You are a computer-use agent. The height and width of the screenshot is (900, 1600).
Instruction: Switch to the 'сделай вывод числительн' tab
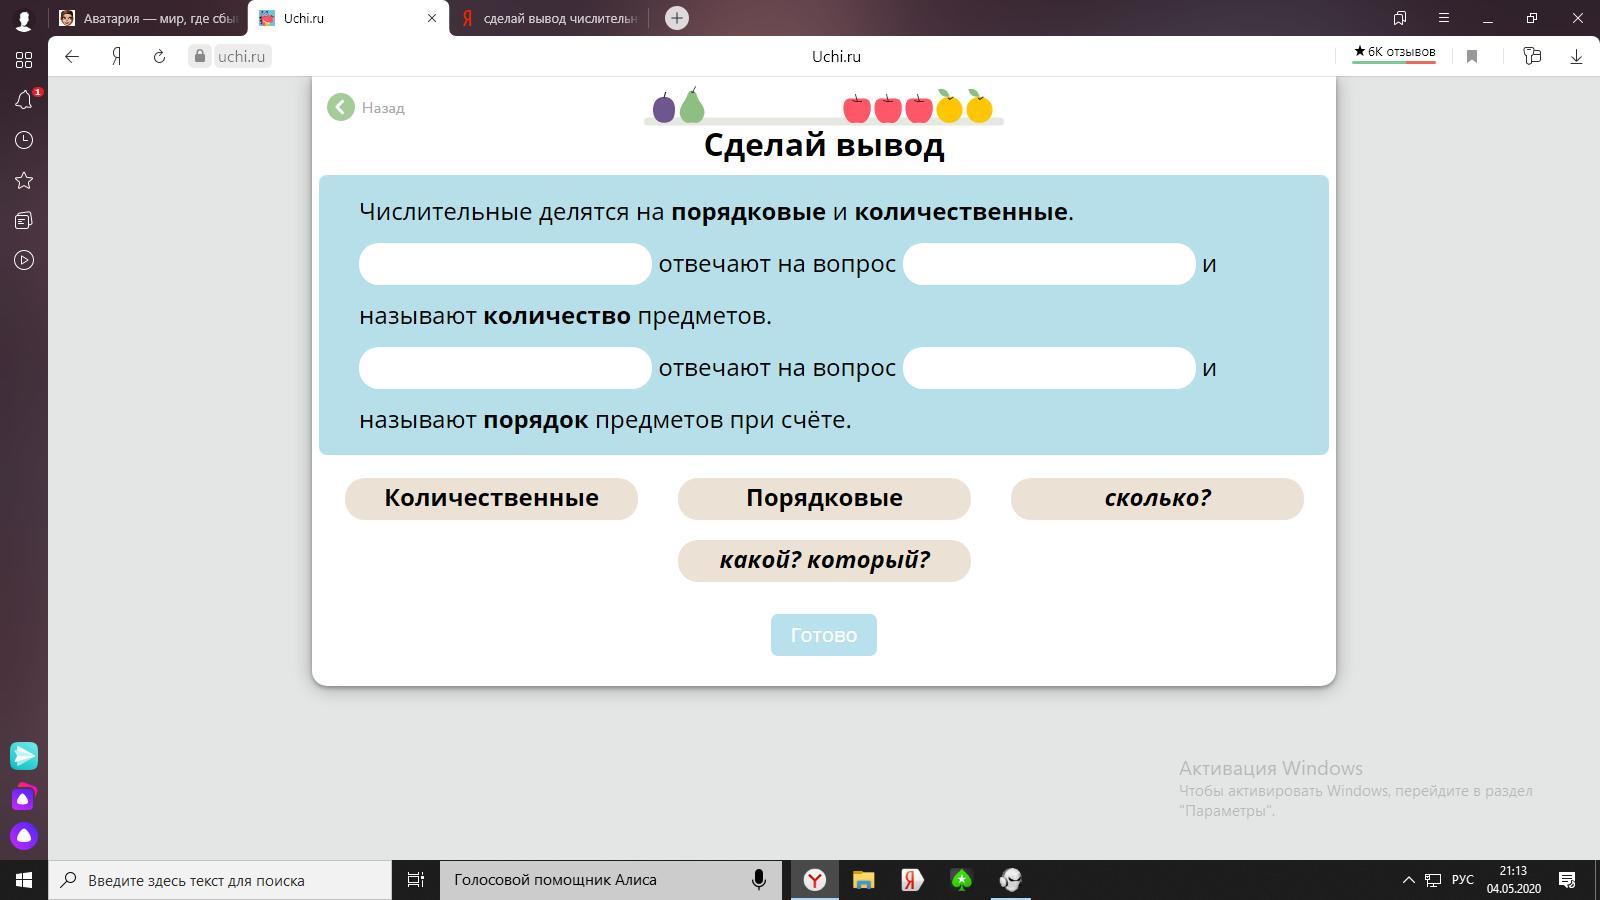click(549, 18)
